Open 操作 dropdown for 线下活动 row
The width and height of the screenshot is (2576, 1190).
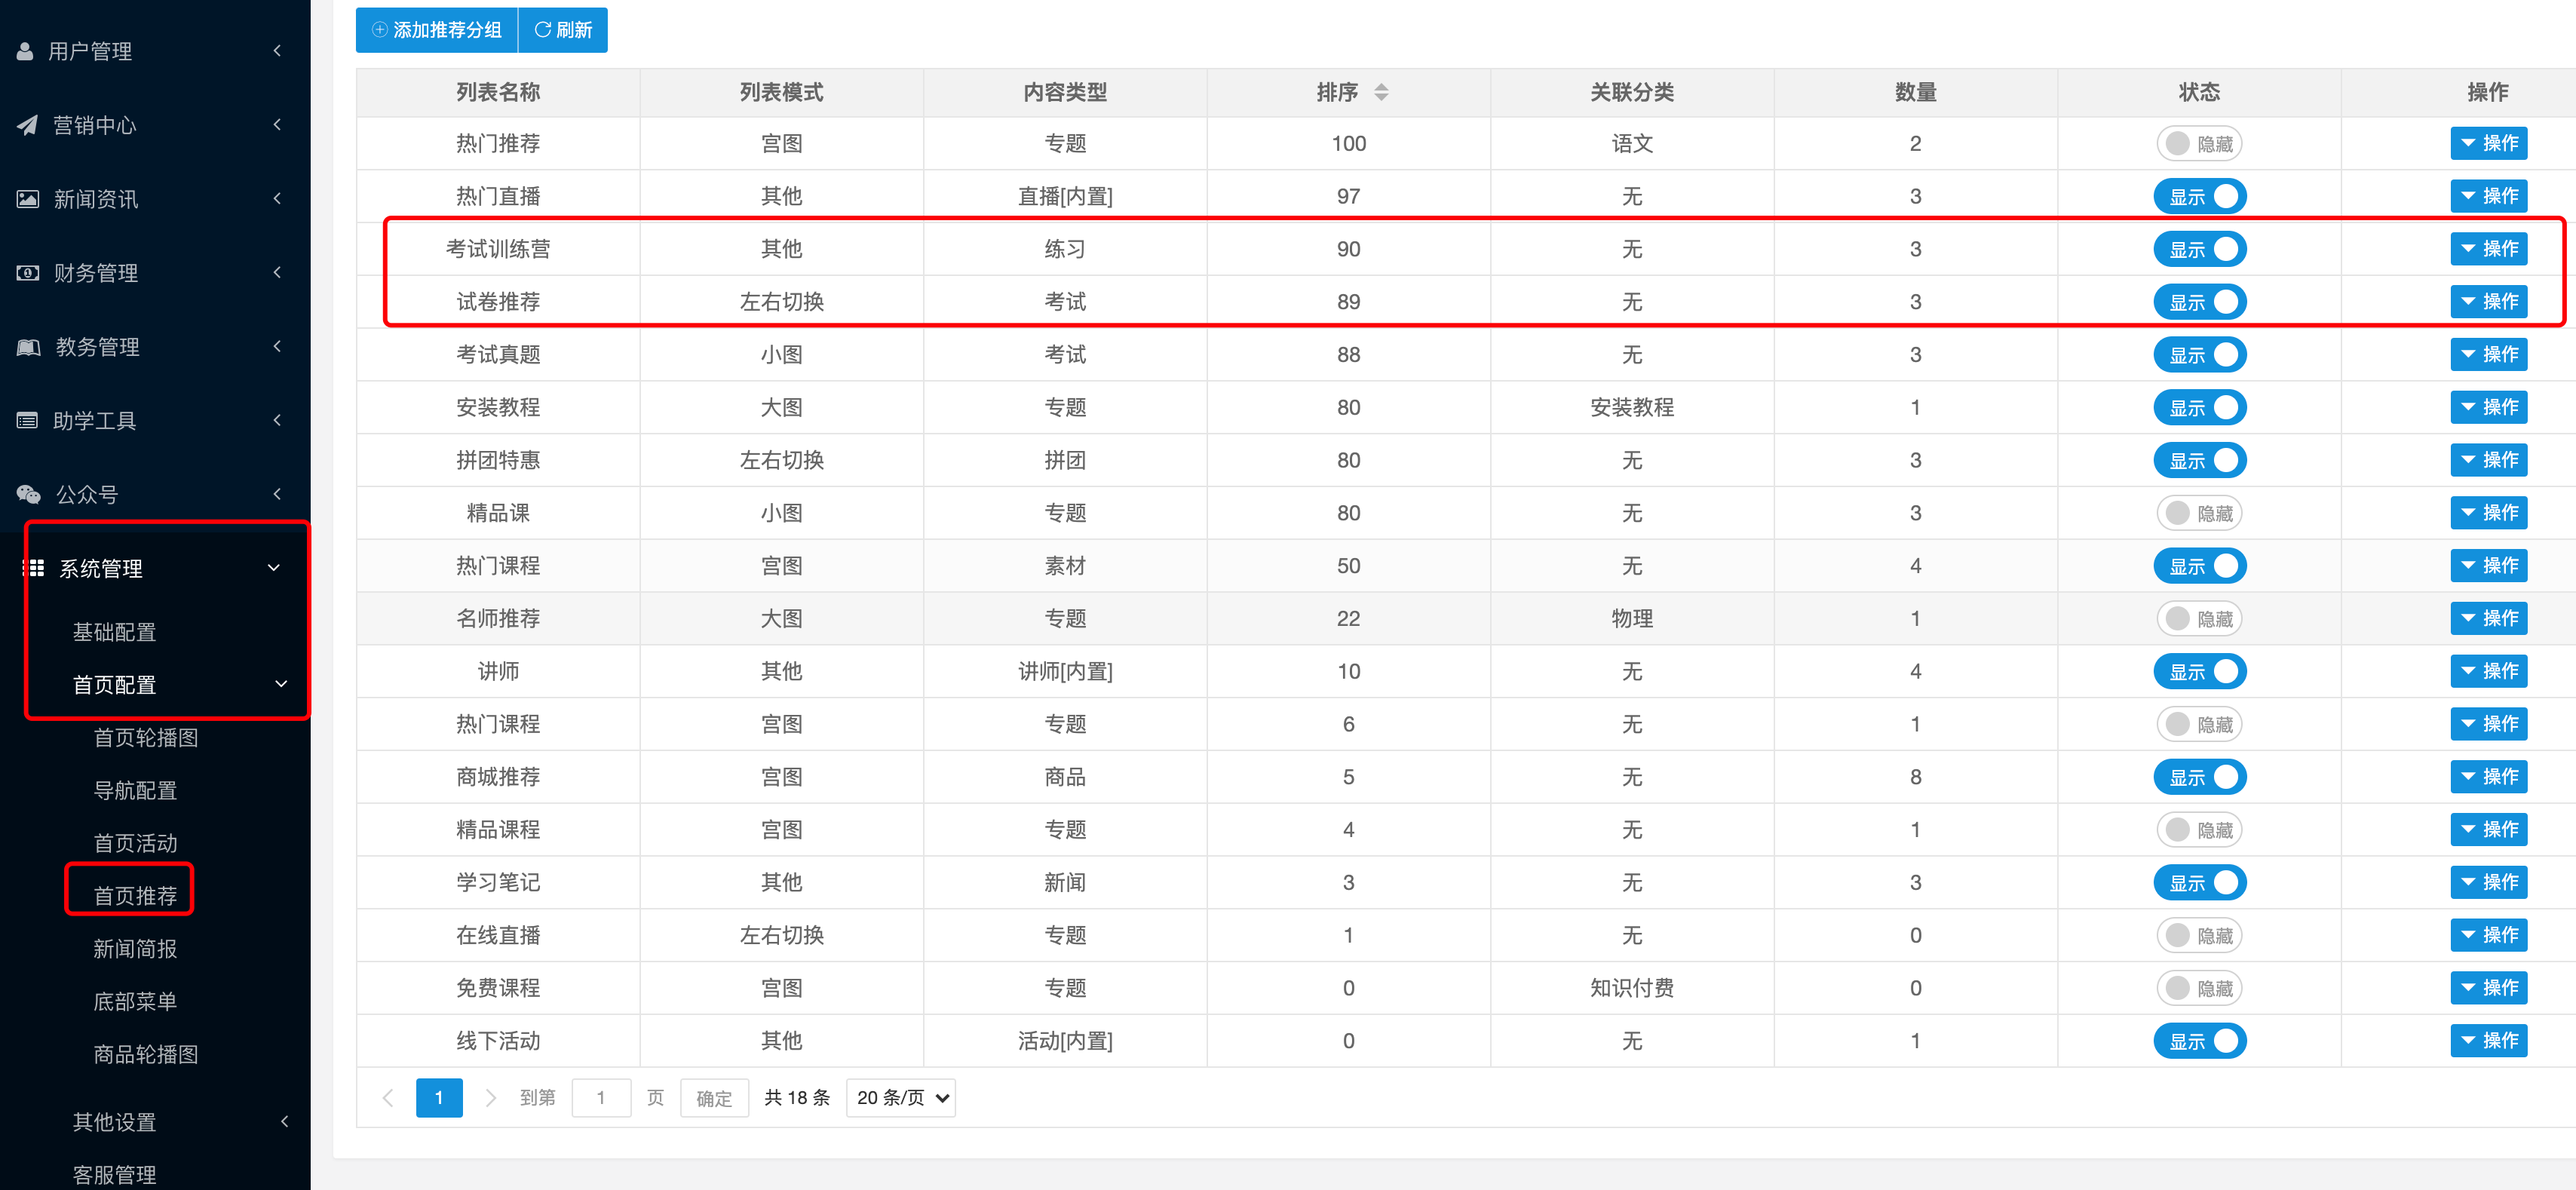tap(2488, 1041)
